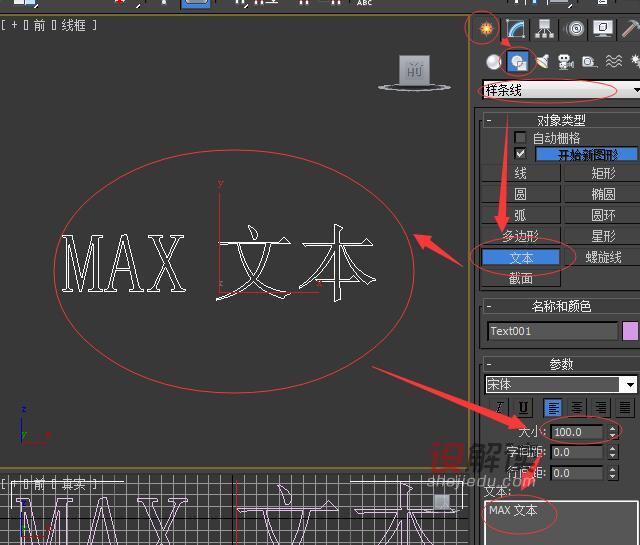Uncheck the box beside 开始新图形

point(520,154)
